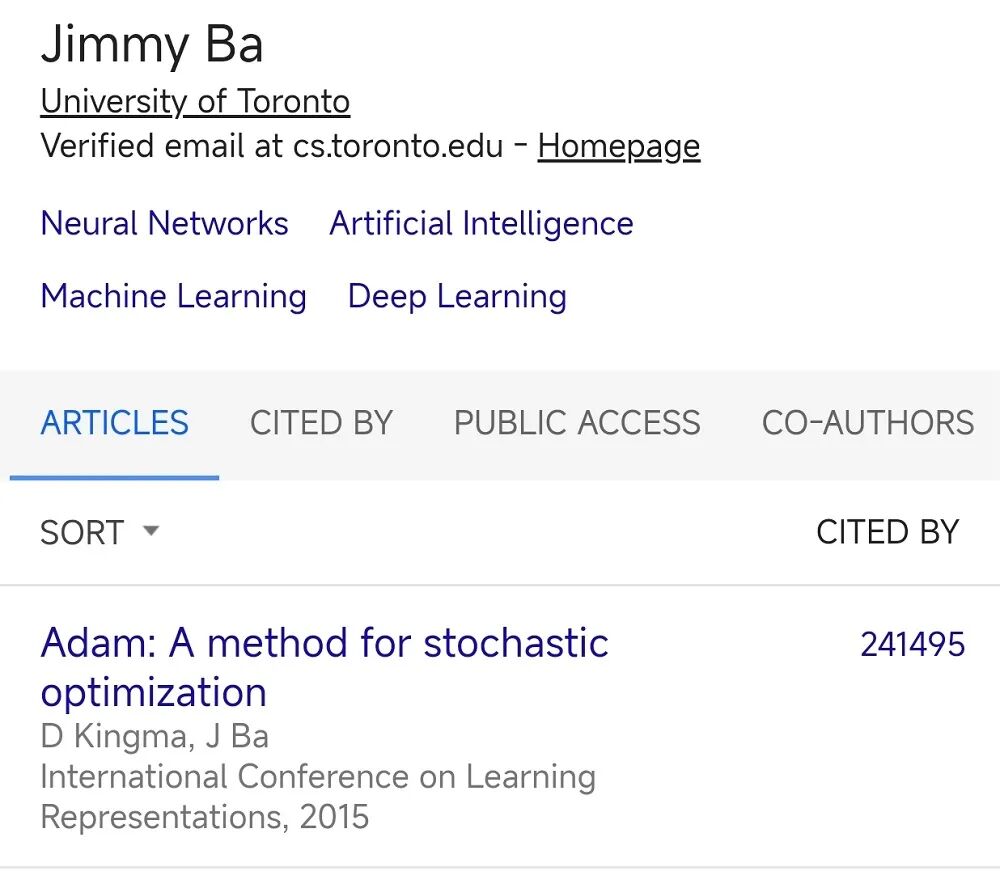
Task: Open the University of Toronto link
Action: pos(194,101)
